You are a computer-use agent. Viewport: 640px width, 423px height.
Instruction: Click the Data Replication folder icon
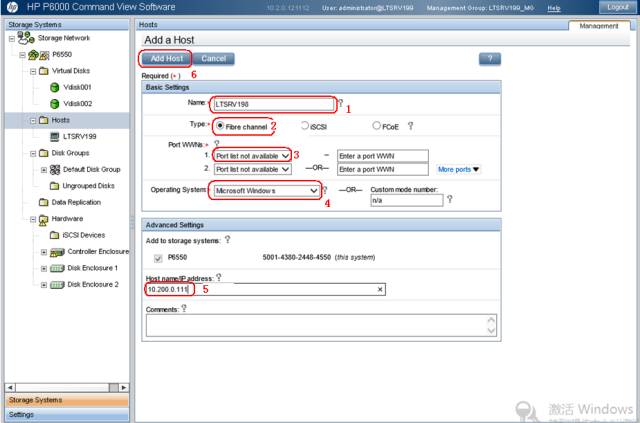point(43,203)
